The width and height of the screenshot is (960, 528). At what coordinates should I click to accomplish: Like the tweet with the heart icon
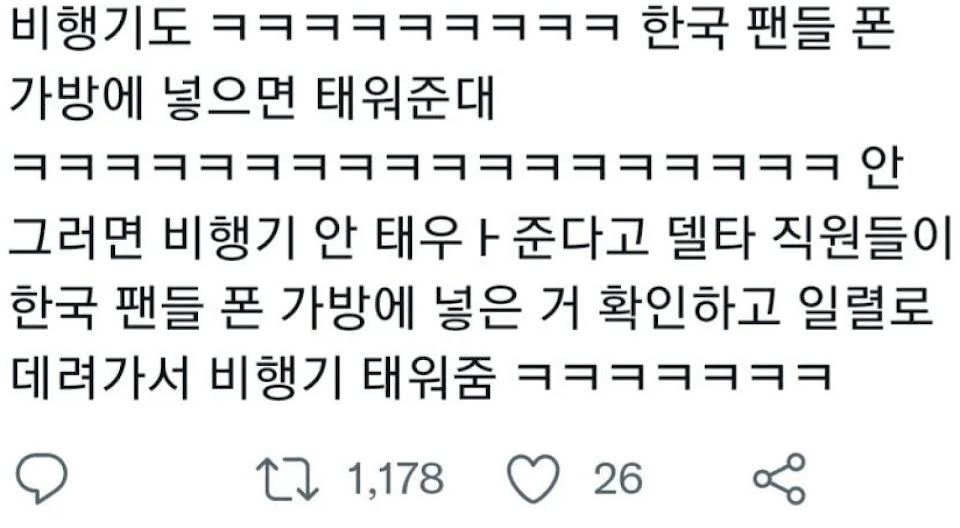(x=534, y=479)
